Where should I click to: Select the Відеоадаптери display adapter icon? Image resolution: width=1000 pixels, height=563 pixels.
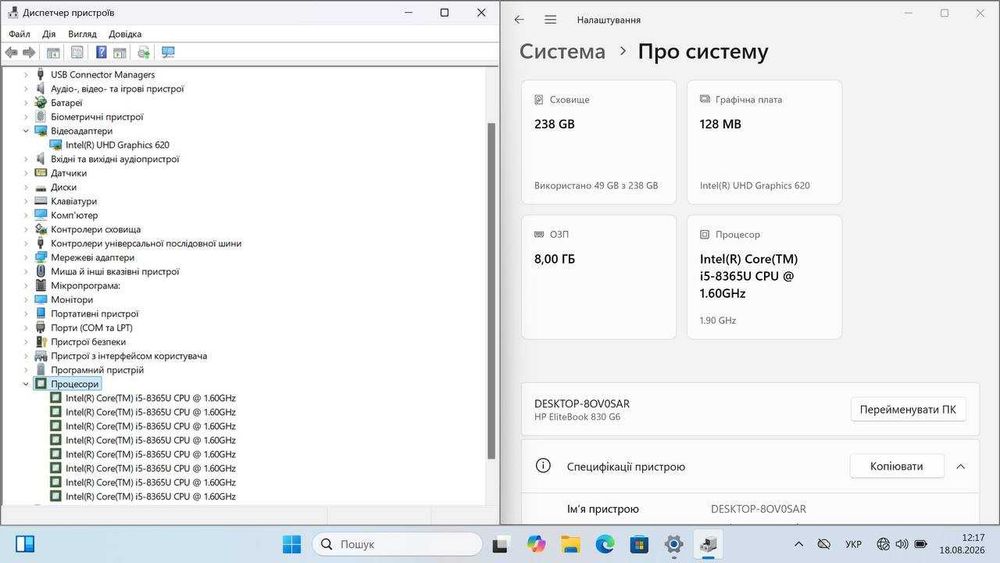point(41,131)
